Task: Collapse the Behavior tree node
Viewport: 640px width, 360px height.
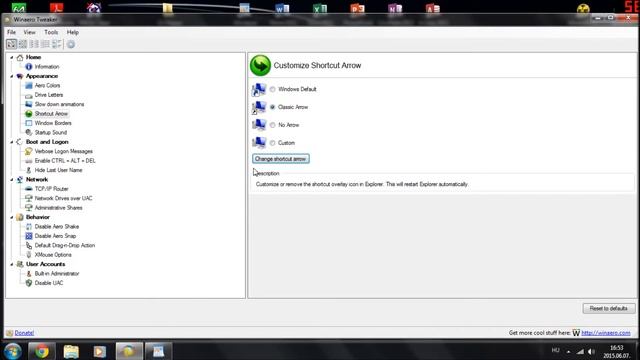Action: coord(11,217)
